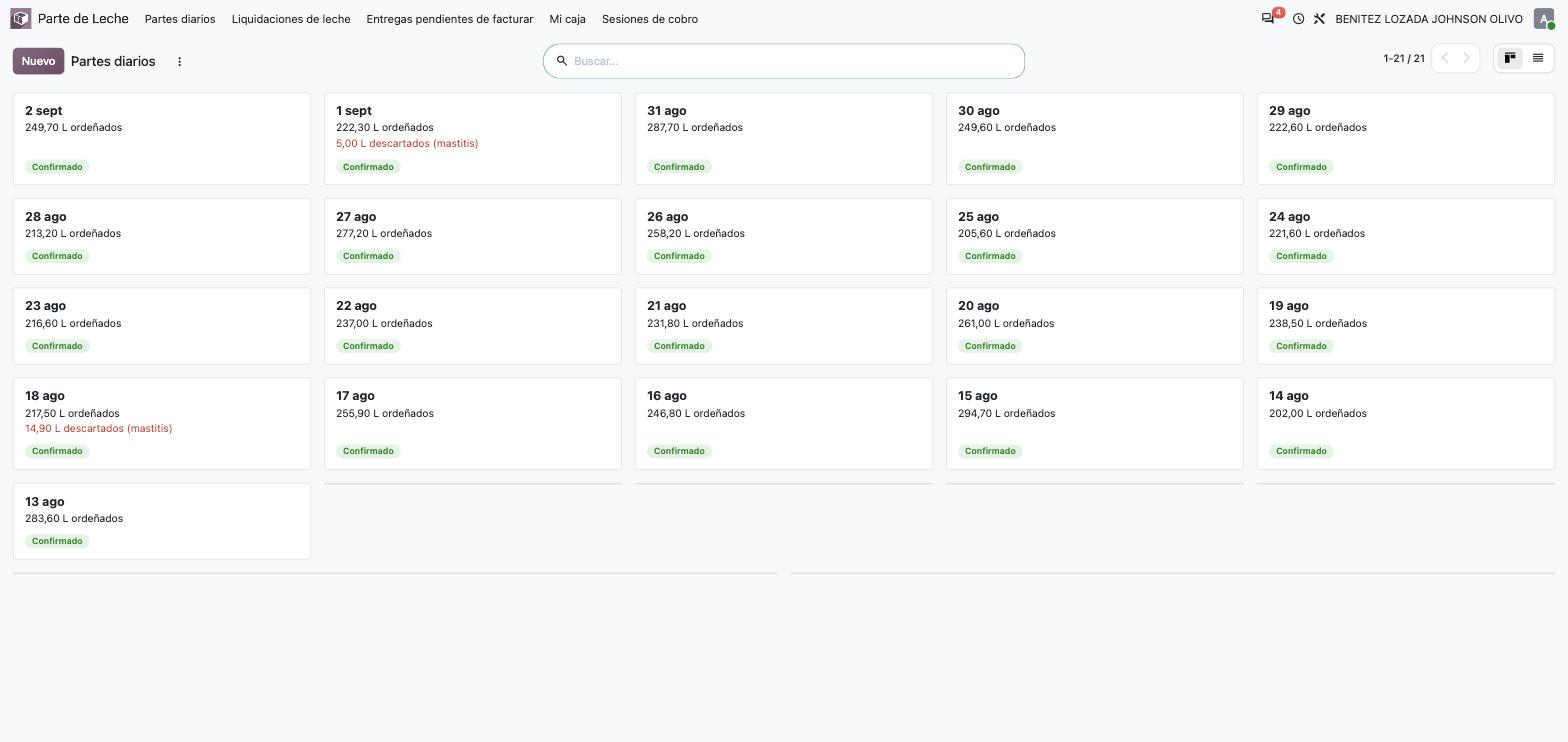Open the 20 ago record card
The height and width of the screenshot is (742, 1568).
(x=1095, y=326)
